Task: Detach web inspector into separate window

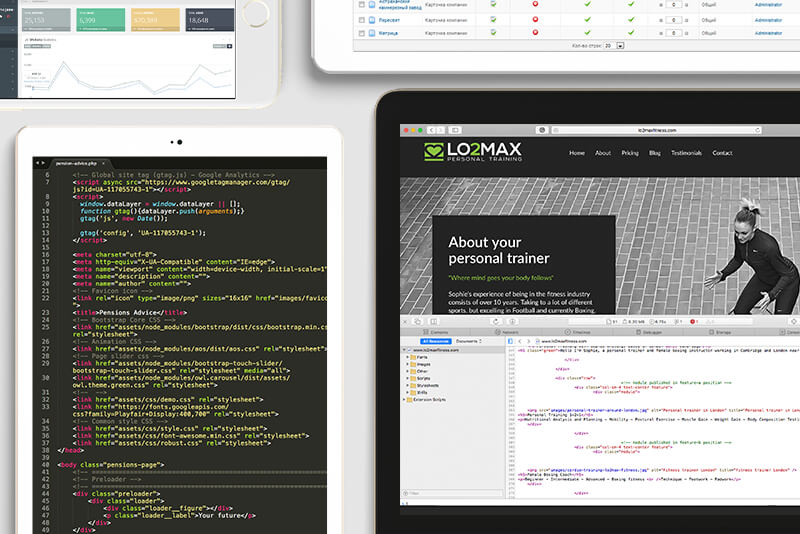Action: pyautogui.click(x=417, y=322)
